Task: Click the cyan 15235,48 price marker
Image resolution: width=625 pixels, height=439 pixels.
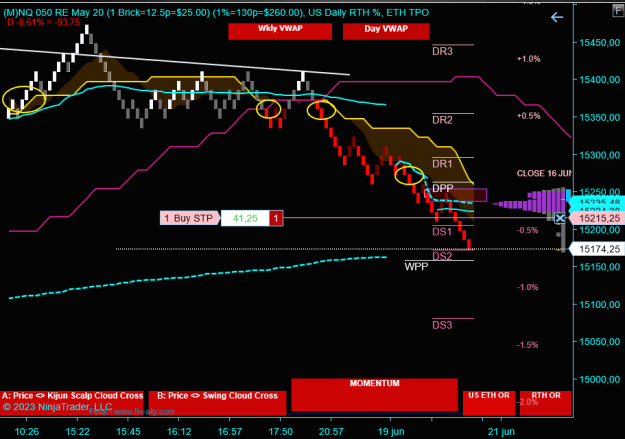Action: point(596,202)
